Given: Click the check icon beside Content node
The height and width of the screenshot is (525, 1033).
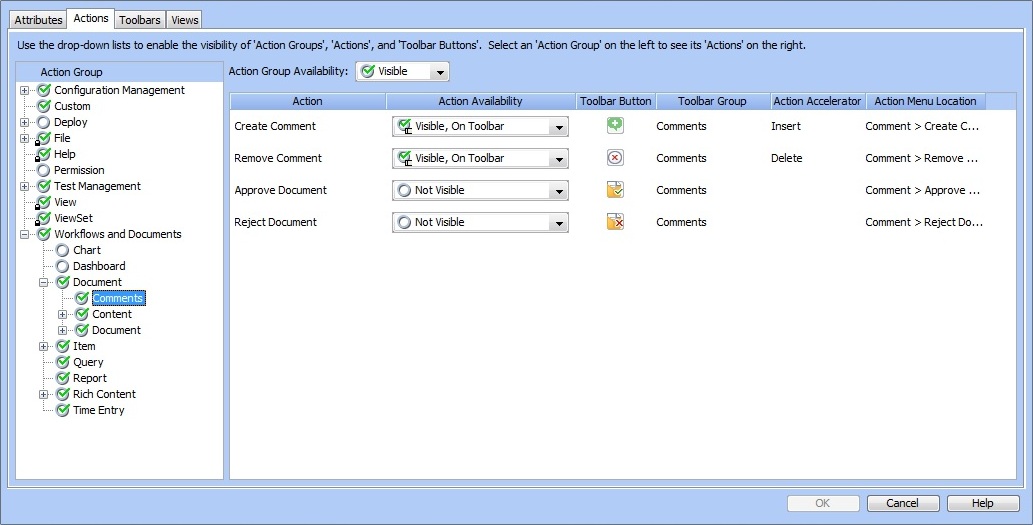Looking at the screenshot, I should [x=82, y=314].
